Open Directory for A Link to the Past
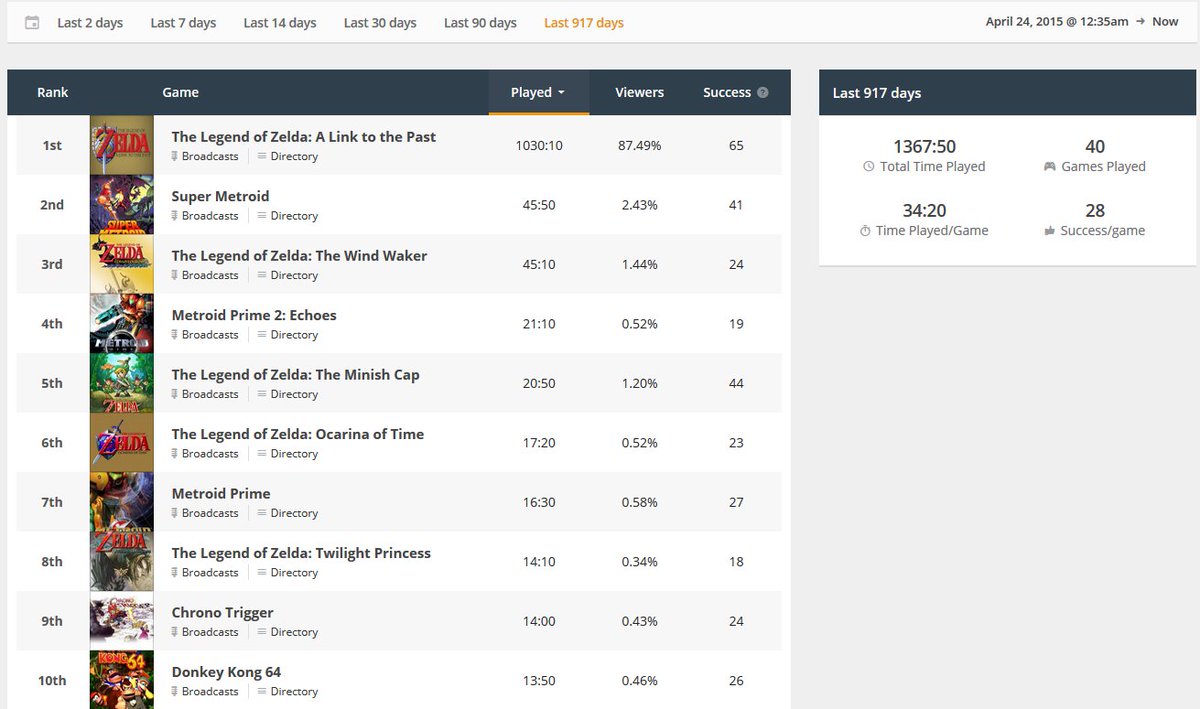Image resolution: width=1200 pixels, height=709 pixels. 287,156
